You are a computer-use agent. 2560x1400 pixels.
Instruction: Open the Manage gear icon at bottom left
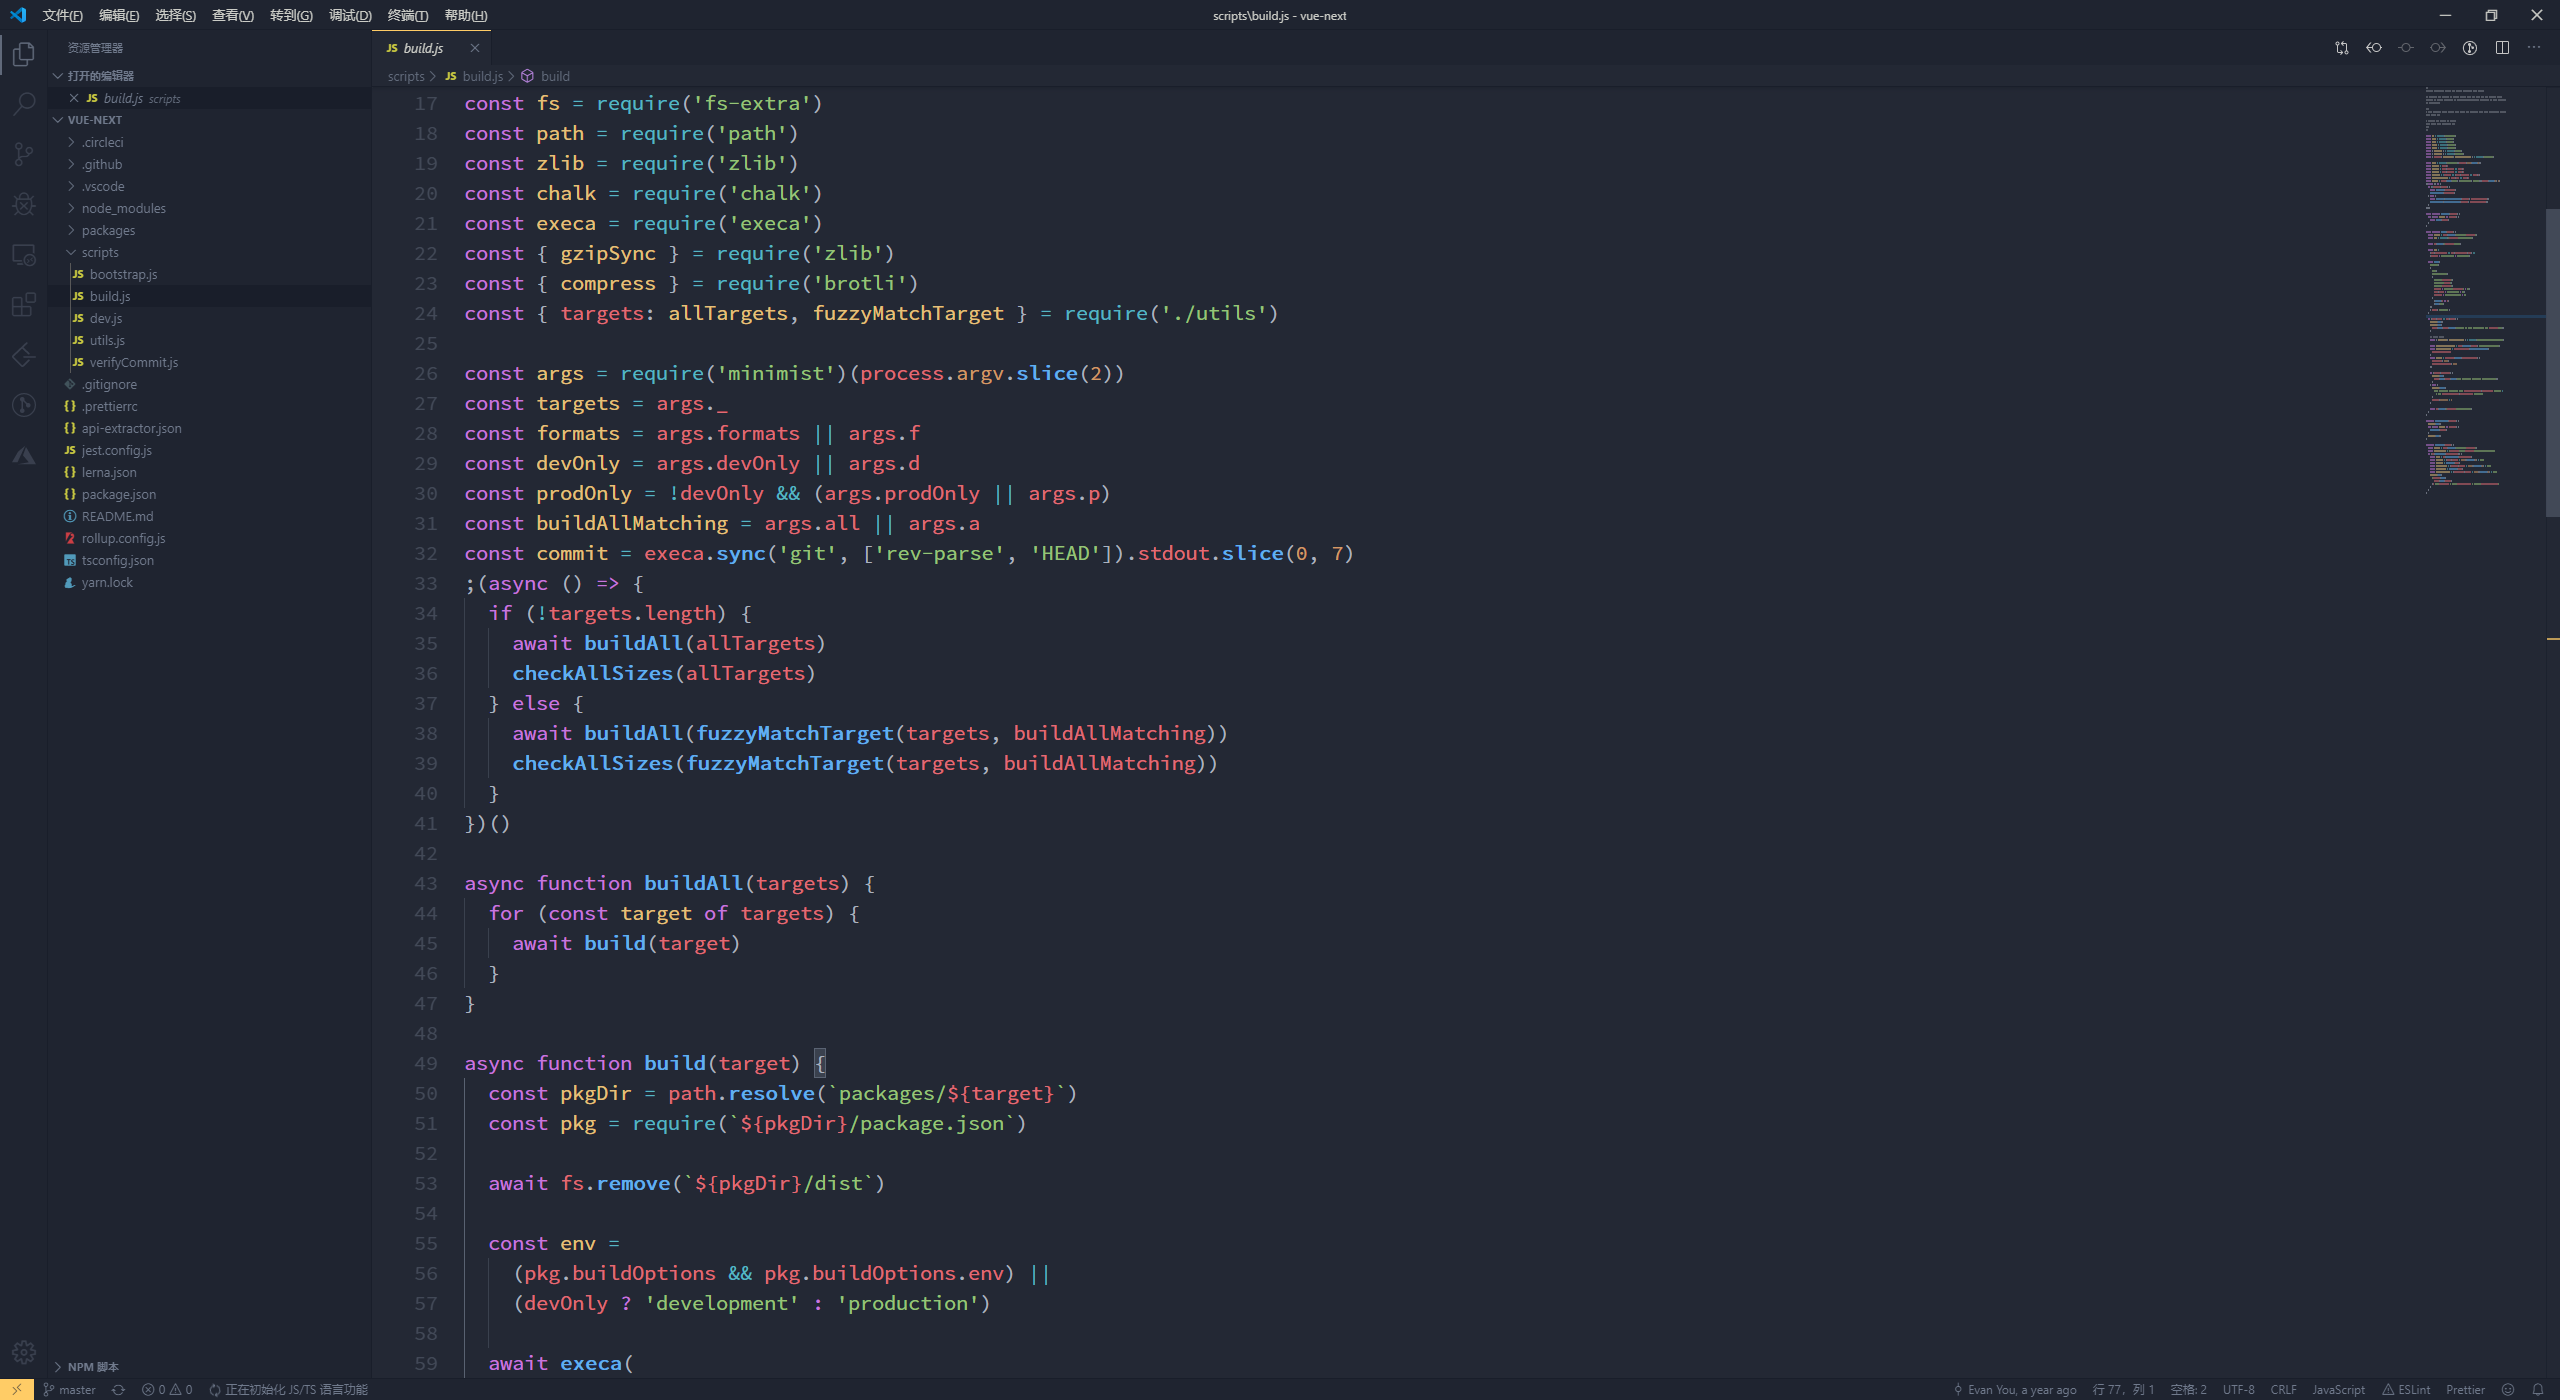24,1352
